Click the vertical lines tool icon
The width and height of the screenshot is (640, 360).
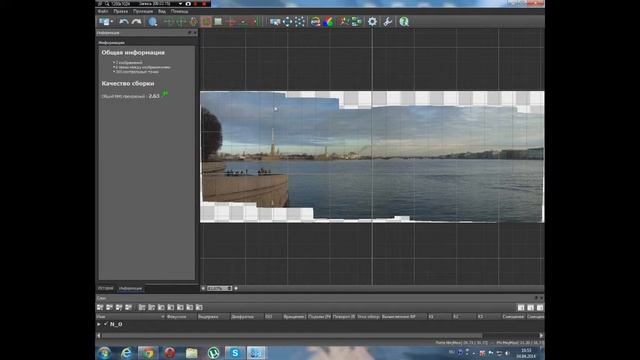point(259,22)
